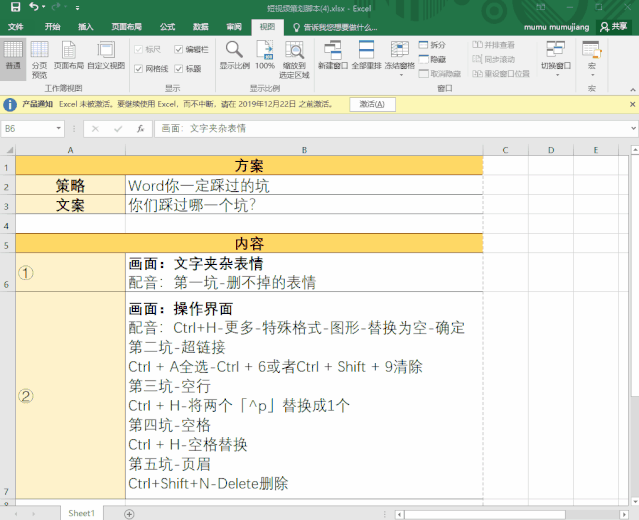Open the Review (审阅) tab
Image resolution: width=639 pixels, height=520 pixels.
tap(234, 27)
